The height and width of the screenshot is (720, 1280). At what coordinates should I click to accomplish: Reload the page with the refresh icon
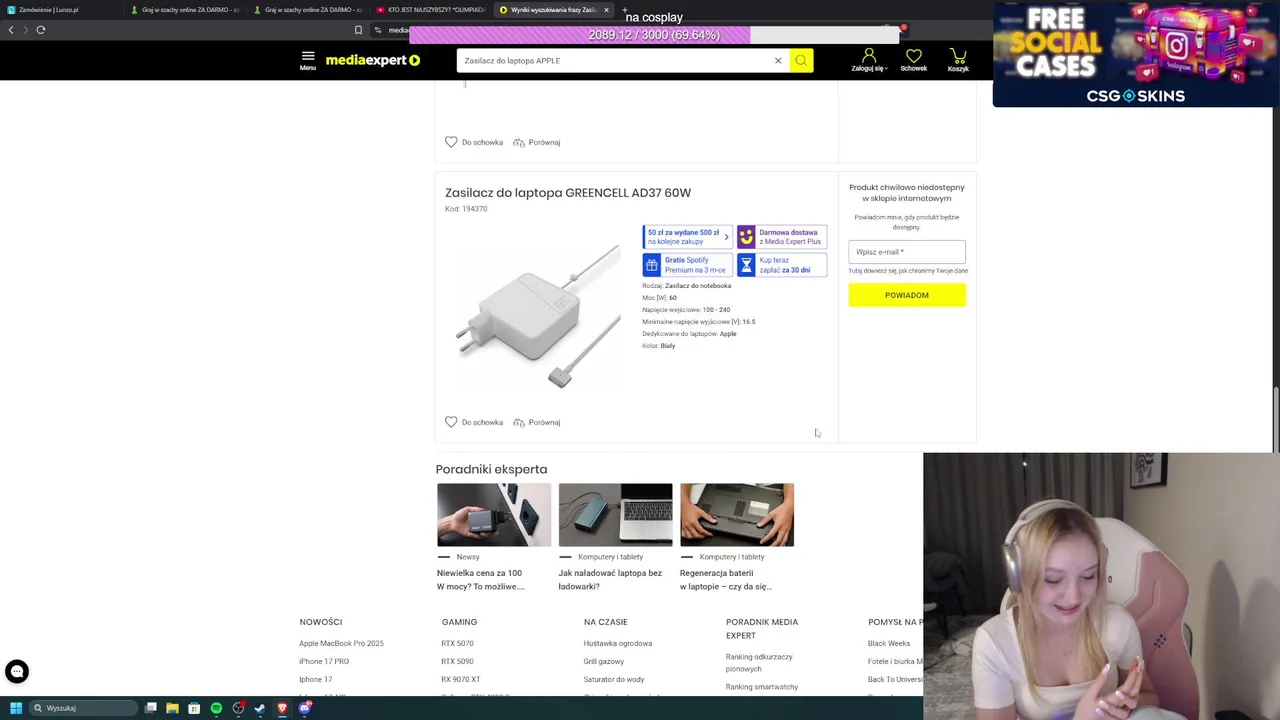coord(41,30)
